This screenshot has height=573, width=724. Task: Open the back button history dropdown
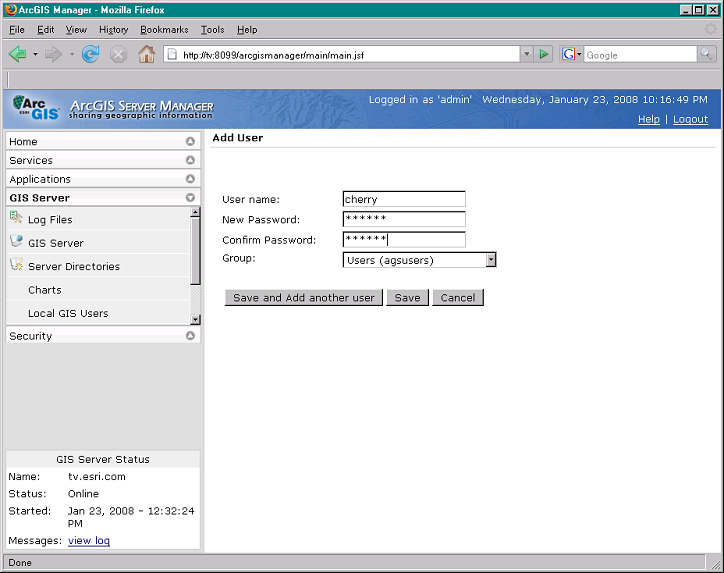tap(35, 54)
